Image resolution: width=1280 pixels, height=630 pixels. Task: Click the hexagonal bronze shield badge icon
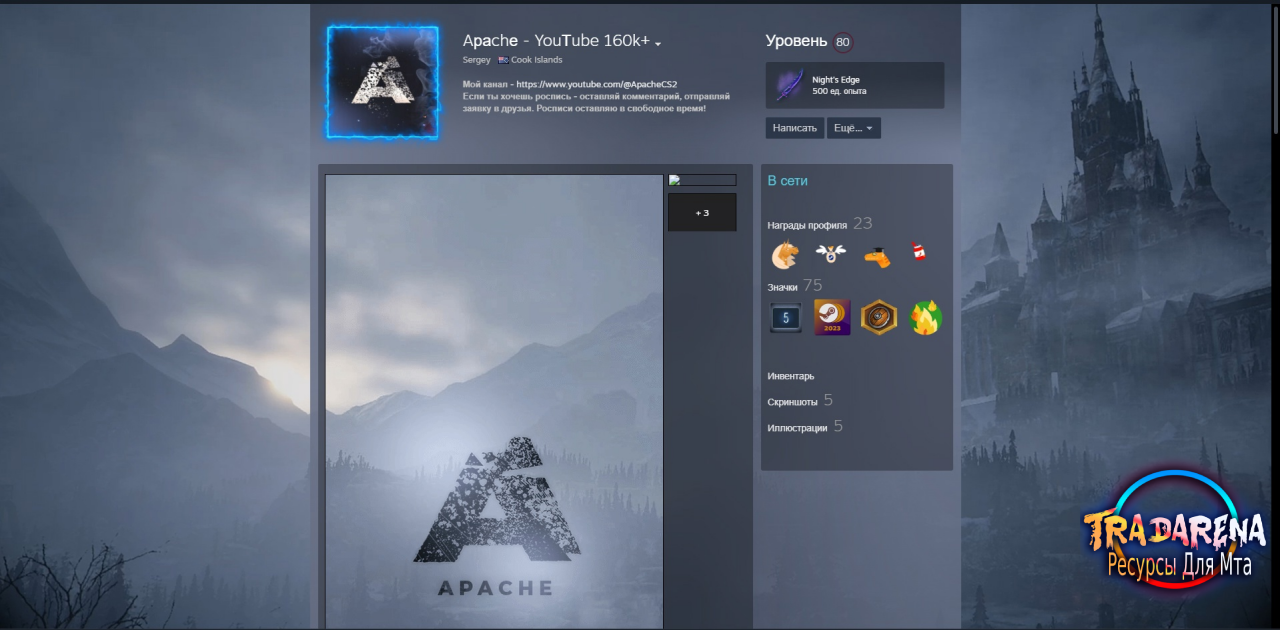879,317
